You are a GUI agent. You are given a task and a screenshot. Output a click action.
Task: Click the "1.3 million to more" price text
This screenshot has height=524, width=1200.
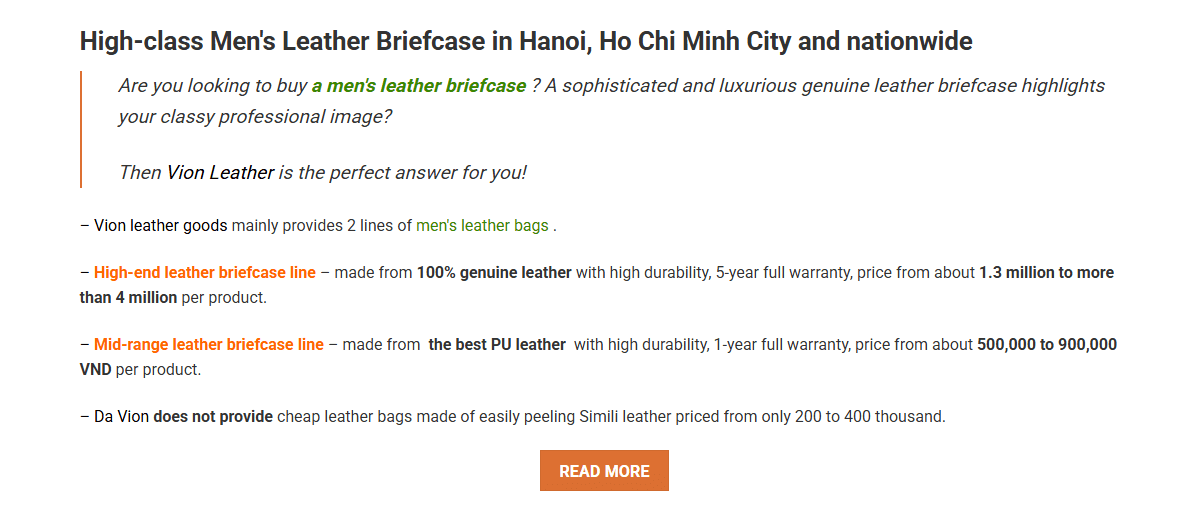(x=1046, y=273)
